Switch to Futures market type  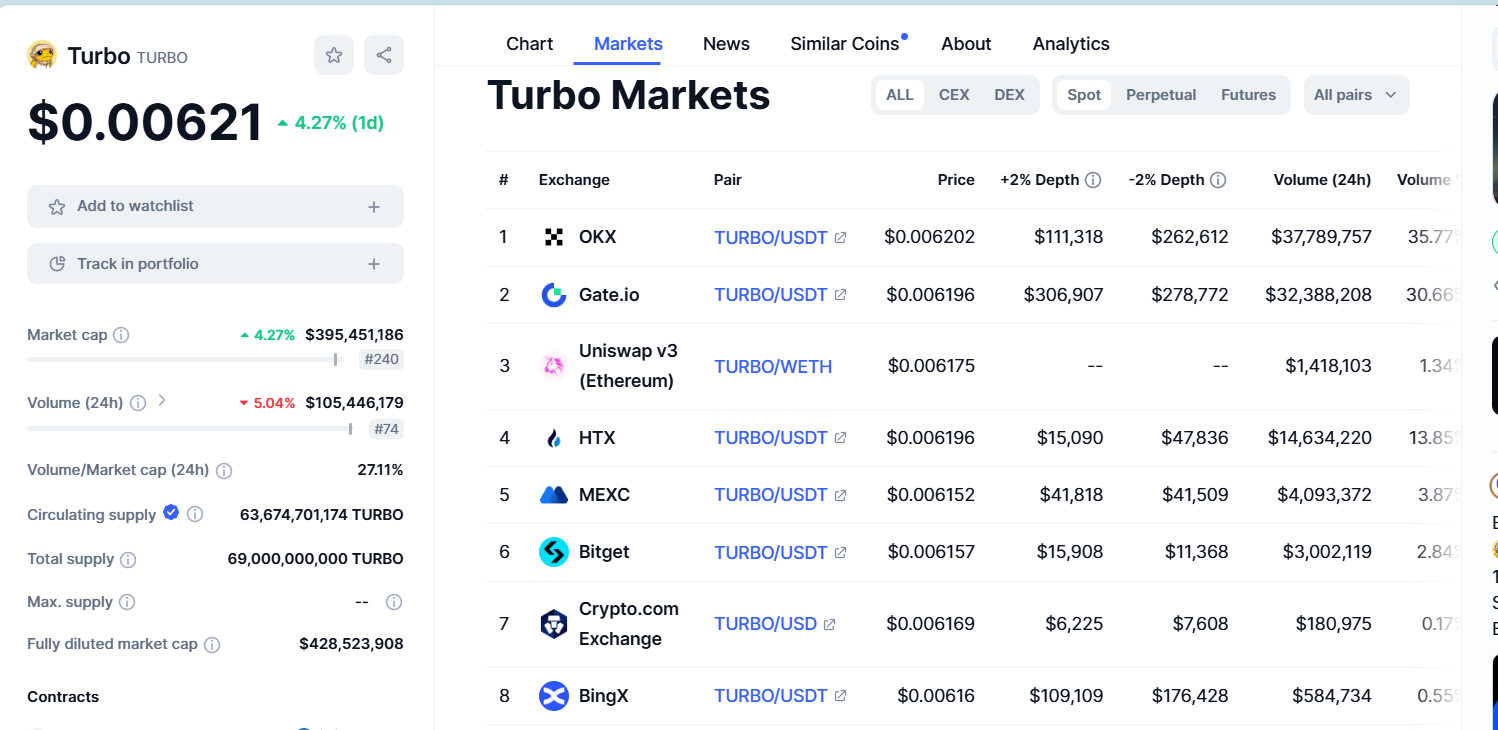coord(1248,95)
